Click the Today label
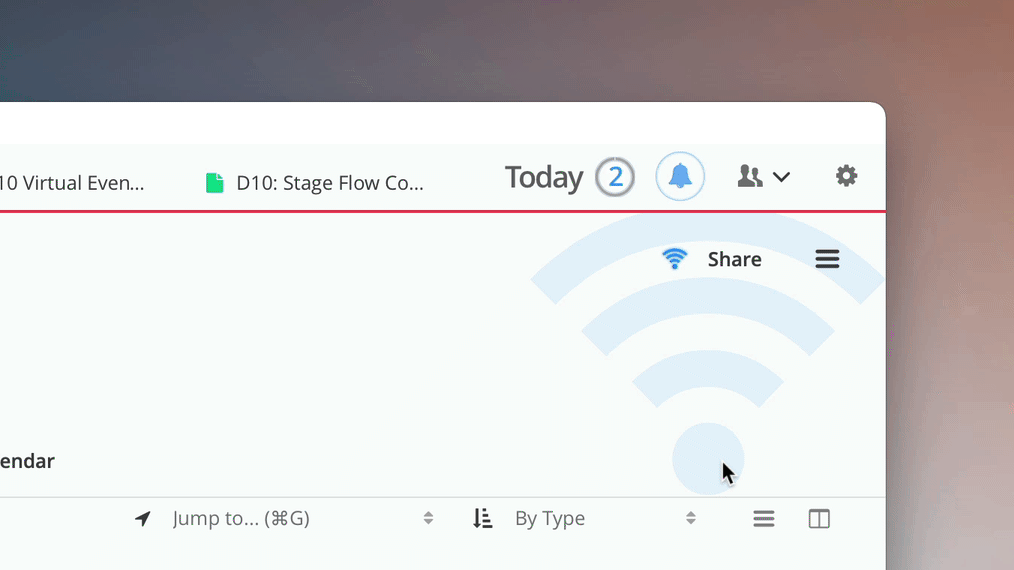 pos(543,177)
